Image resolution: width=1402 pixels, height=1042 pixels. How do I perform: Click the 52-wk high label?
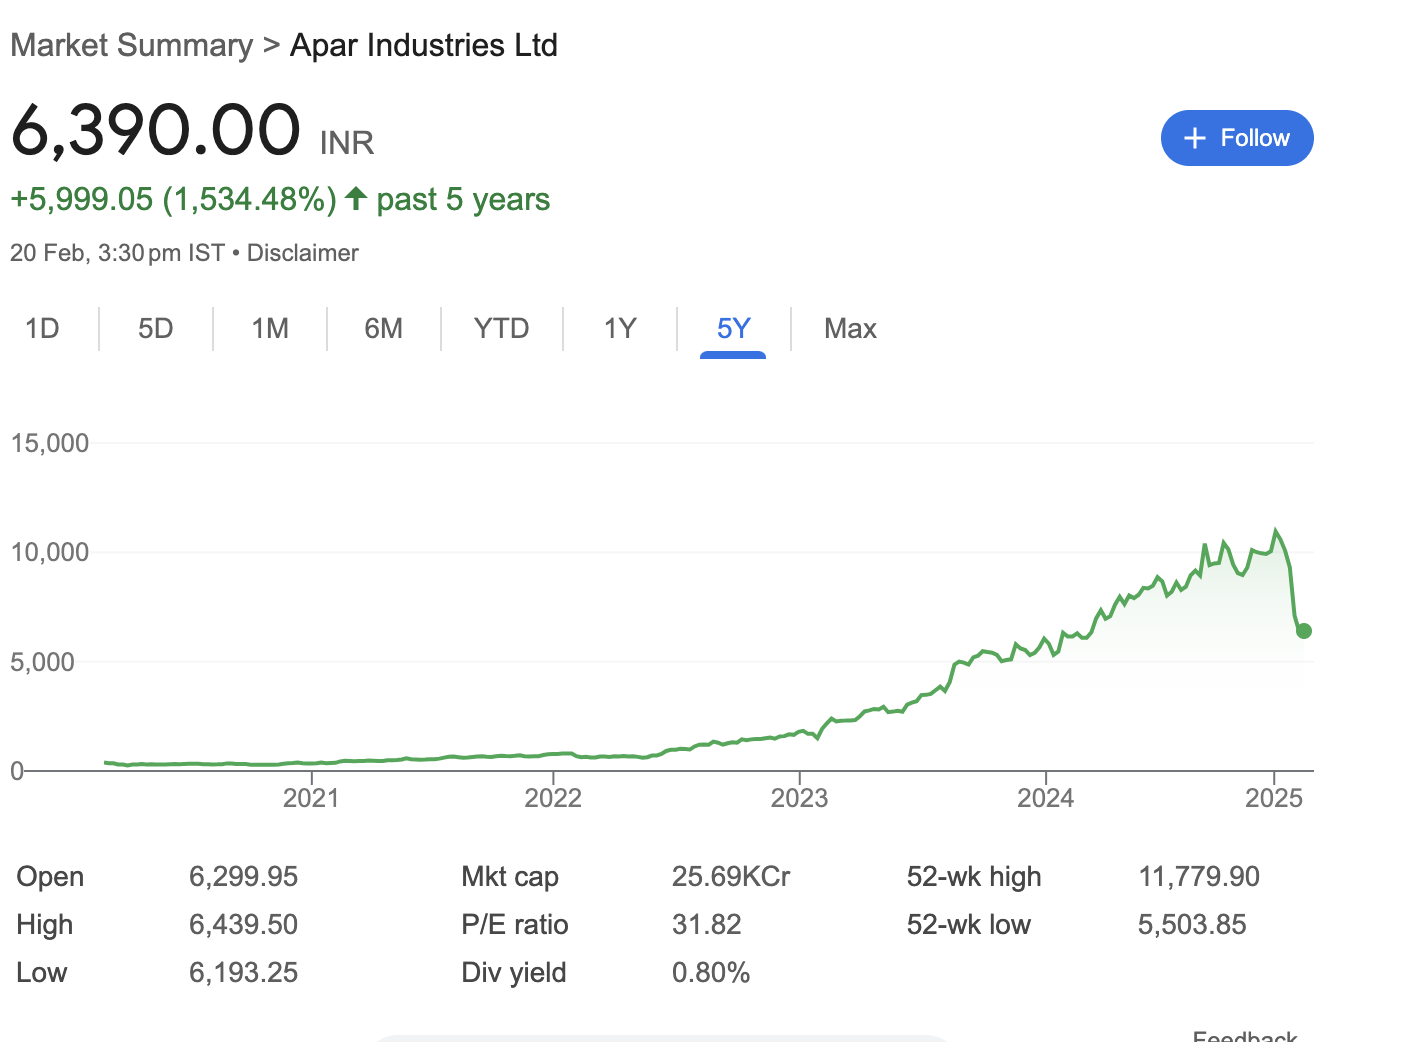pyautogui.click(x=974, y=877)
